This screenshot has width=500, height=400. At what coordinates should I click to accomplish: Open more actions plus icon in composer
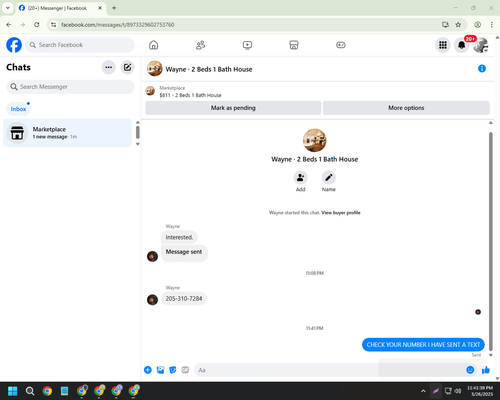coord(148,370)
